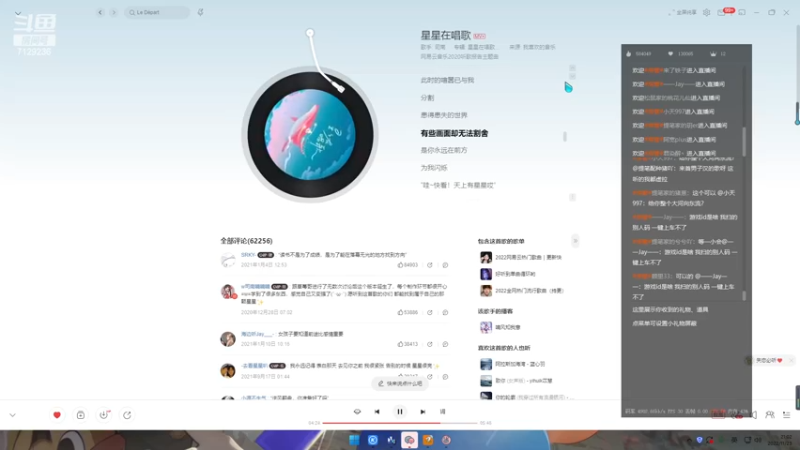Open the mail inbox with 99+ badge
Screen dimensions: 800x450
(721, 12)
